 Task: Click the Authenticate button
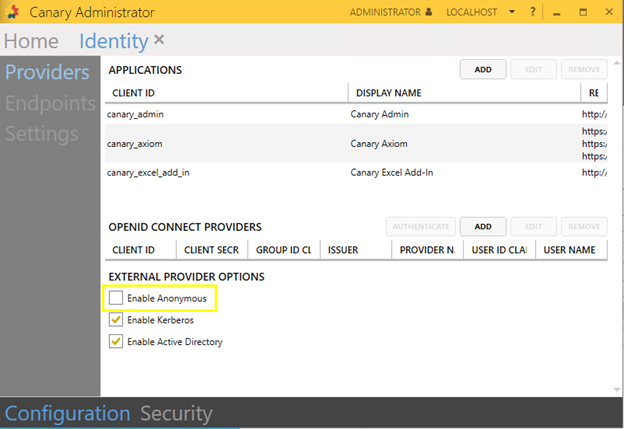pyautogui.click(x=421, y=226)
